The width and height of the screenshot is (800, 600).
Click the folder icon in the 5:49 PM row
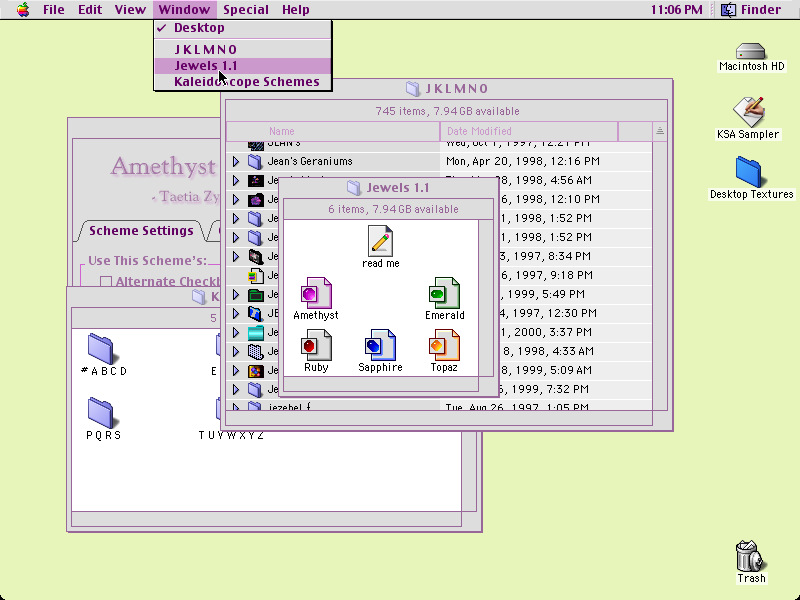pos(256,294)
